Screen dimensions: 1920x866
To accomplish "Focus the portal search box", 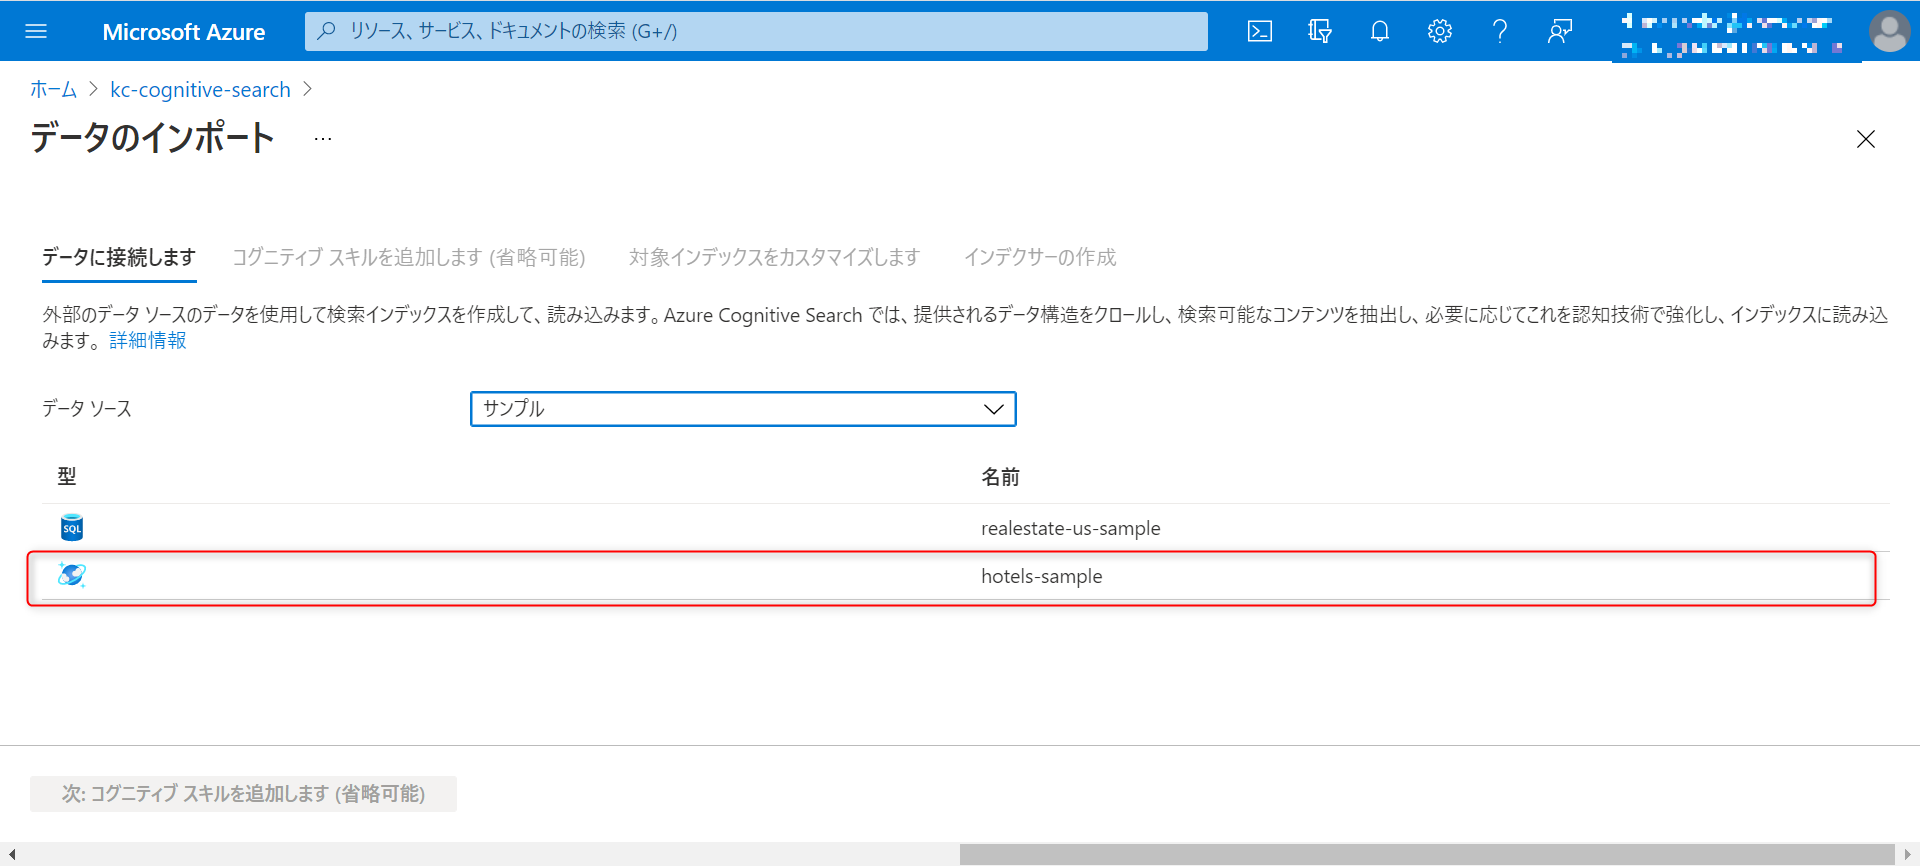I will tap(756, 31).
